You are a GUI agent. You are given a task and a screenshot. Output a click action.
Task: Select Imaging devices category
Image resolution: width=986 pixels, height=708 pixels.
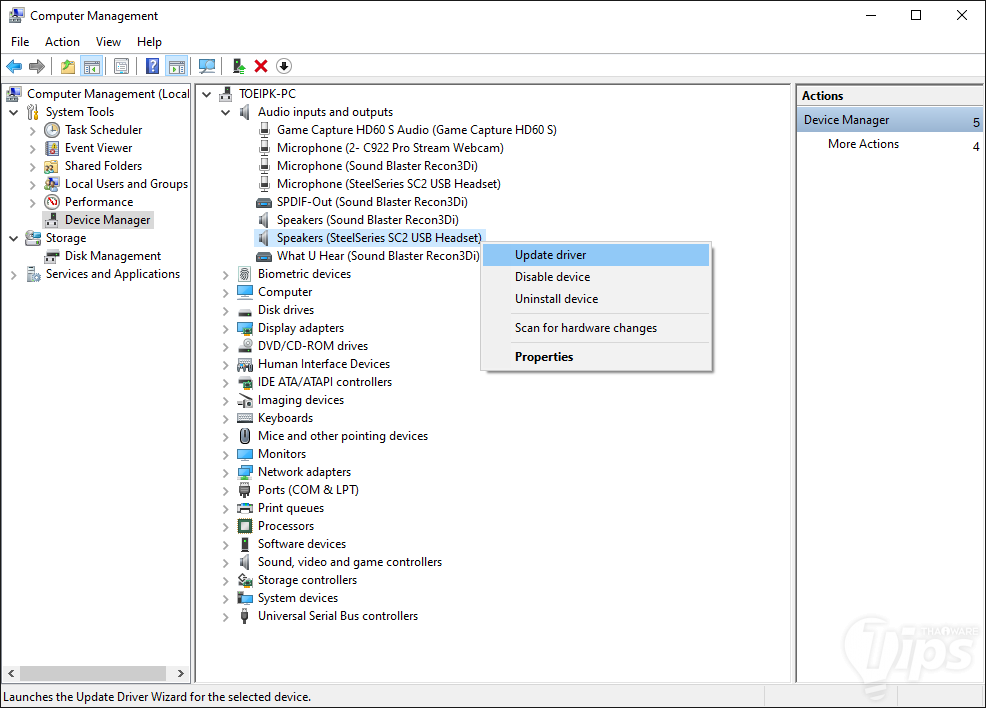[x=301, y=400]
